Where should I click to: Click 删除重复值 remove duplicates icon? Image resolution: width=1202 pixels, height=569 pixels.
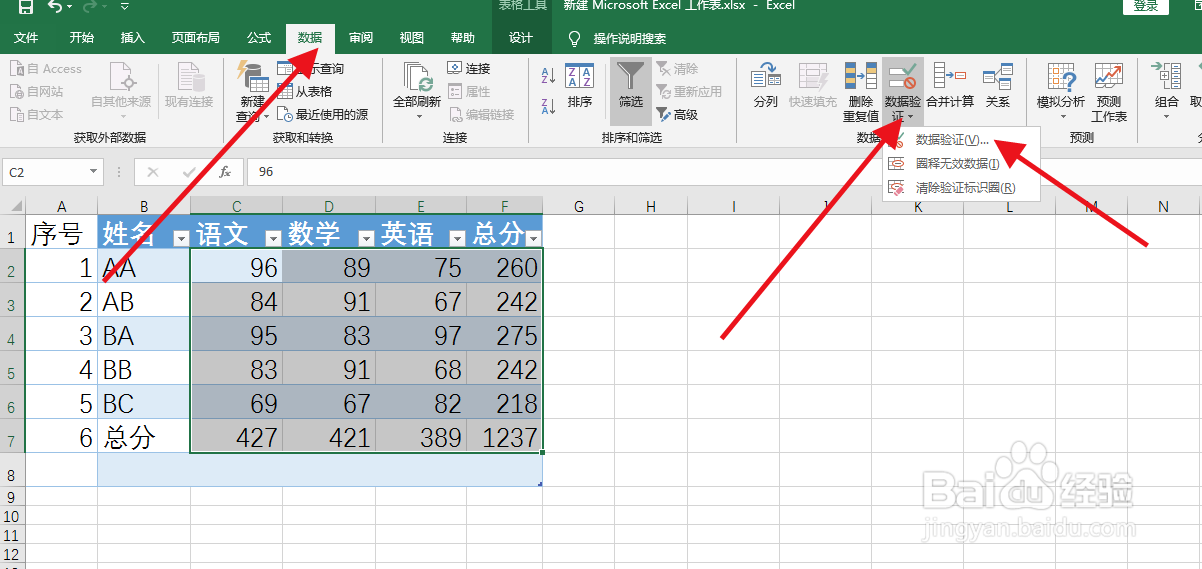[860, 77]
